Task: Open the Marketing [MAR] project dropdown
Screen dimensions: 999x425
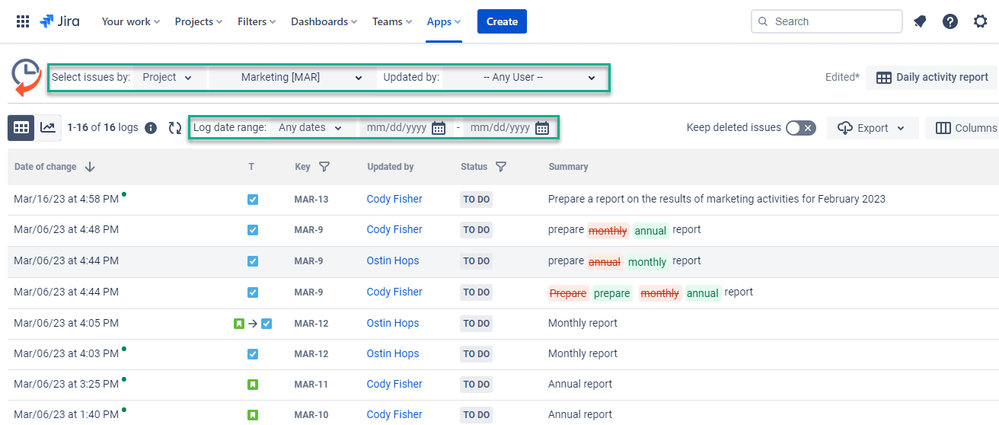Action: coord(292,78)
